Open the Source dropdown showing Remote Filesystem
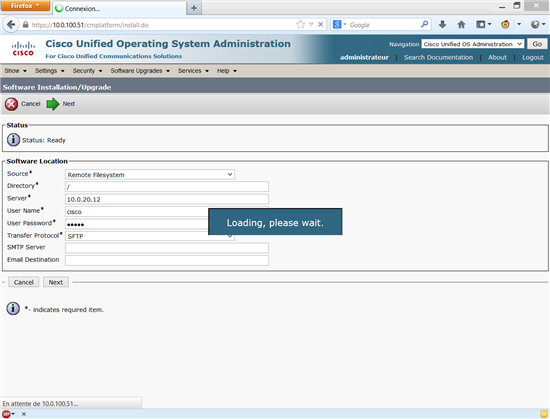 point(150,174)
